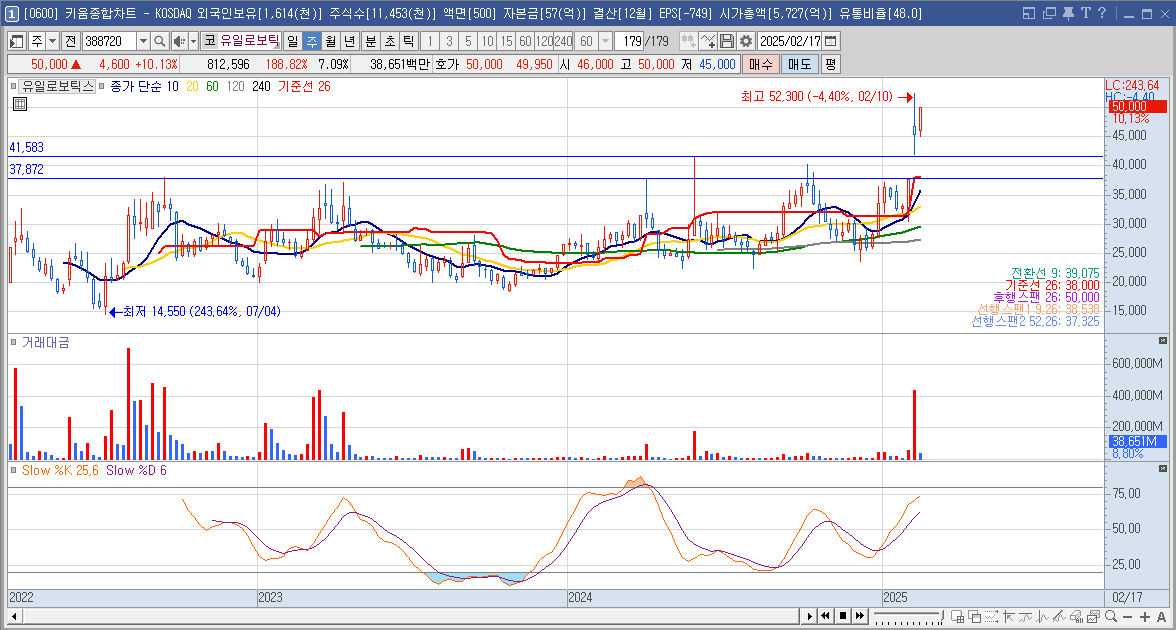Select the 240 interval preset button
Viewport: 1176px width, 630px height.
tap(563, 40)
